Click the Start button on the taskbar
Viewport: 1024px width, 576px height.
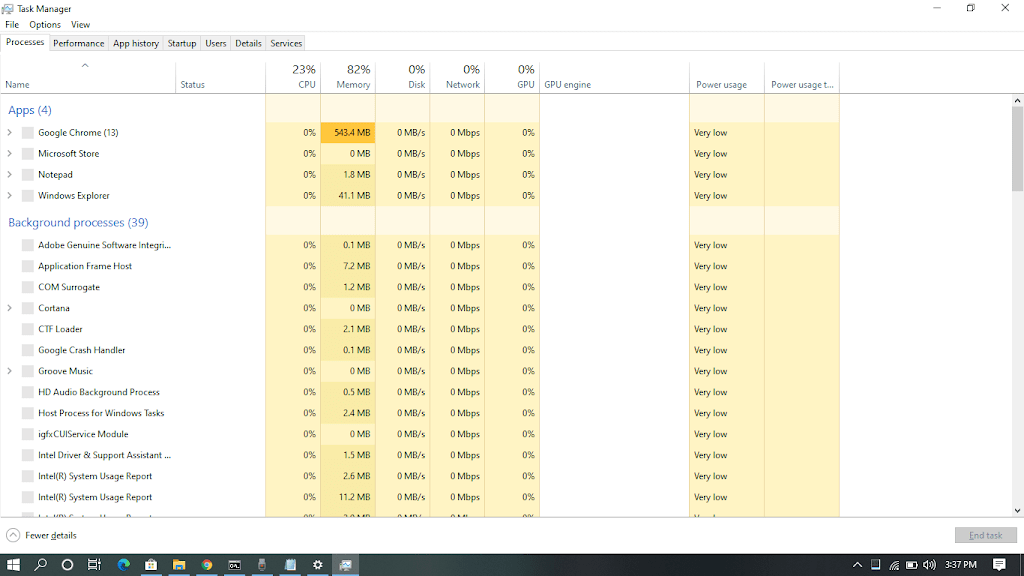point(14,565)
